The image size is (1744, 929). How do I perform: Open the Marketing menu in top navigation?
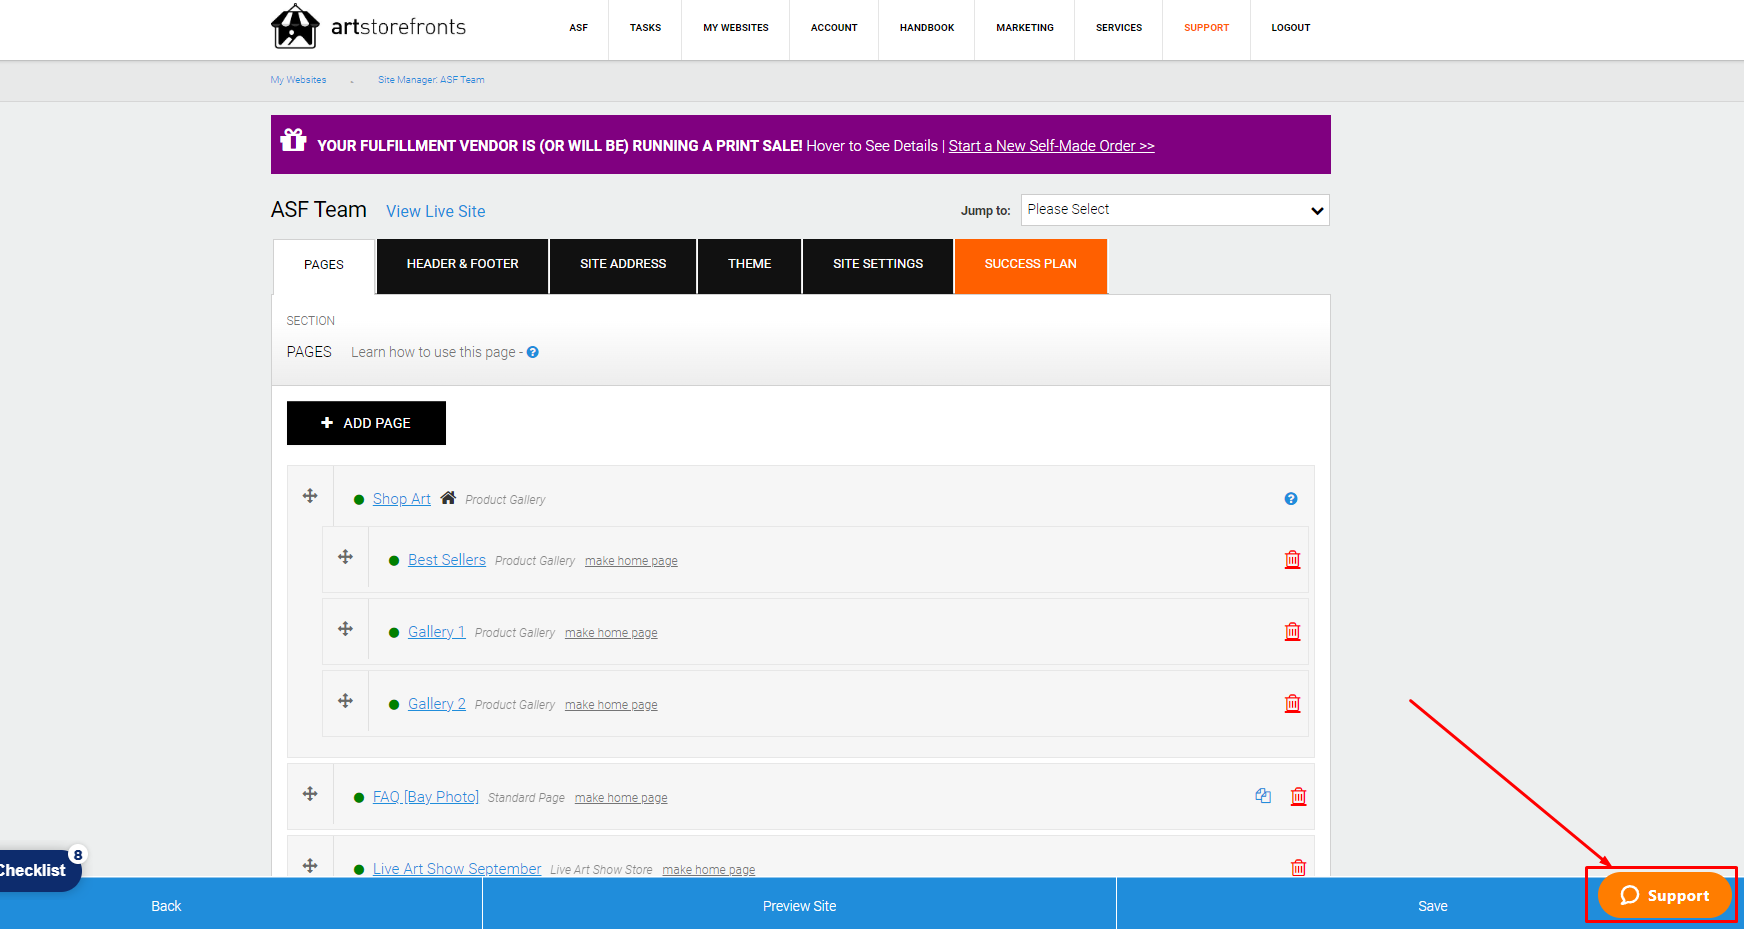pos(1024,28)
